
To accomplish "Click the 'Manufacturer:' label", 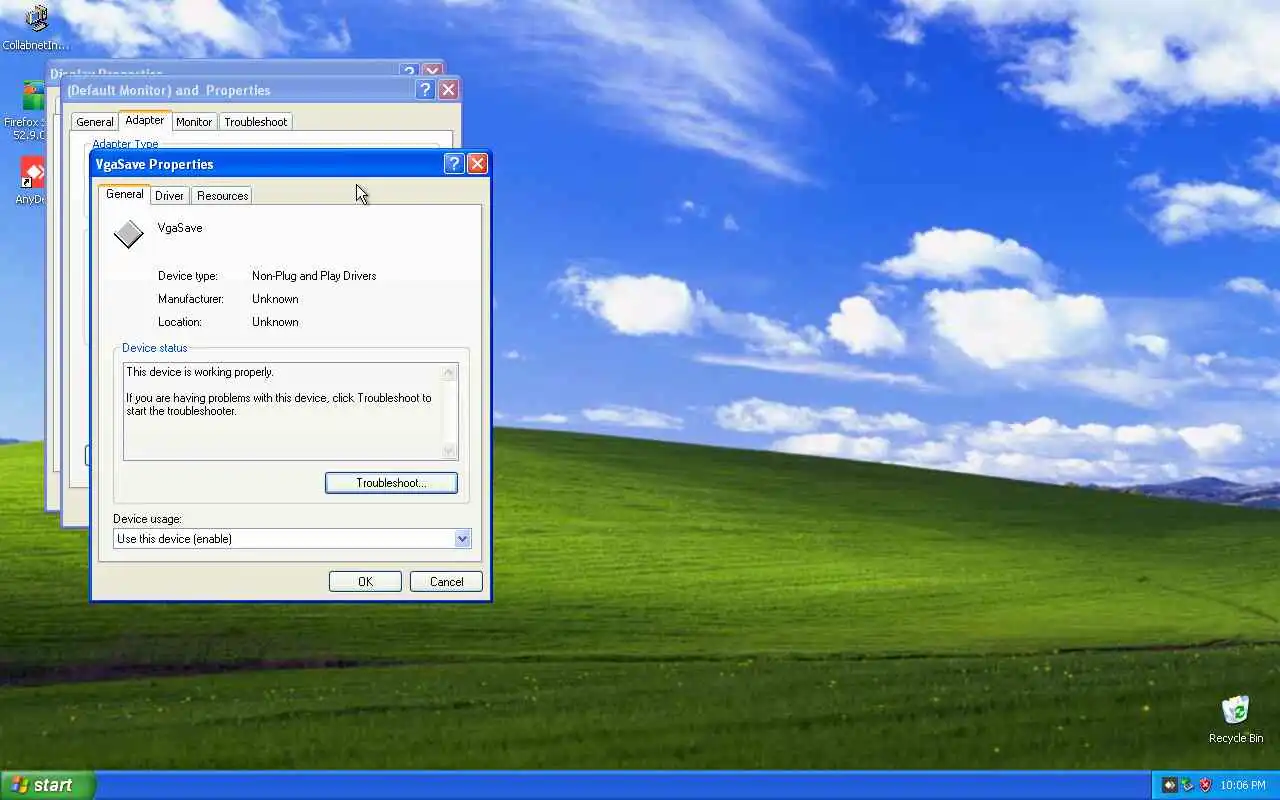I will pyautogui.click(x=191, y=299).
